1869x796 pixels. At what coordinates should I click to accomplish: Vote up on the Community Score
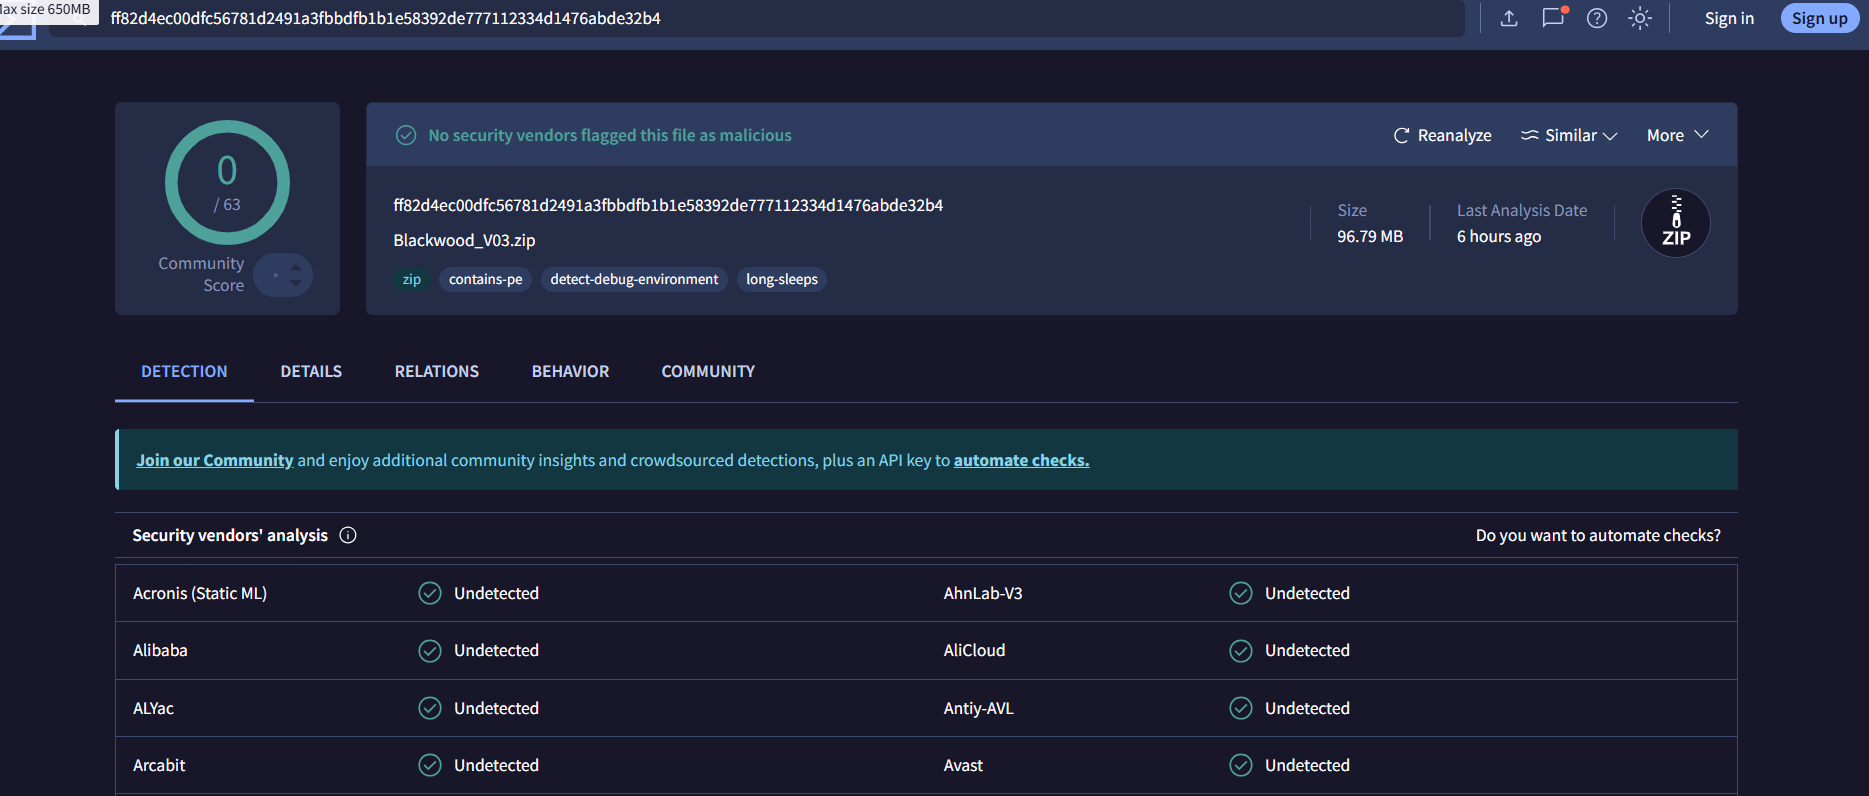click(x=296, y=267)
